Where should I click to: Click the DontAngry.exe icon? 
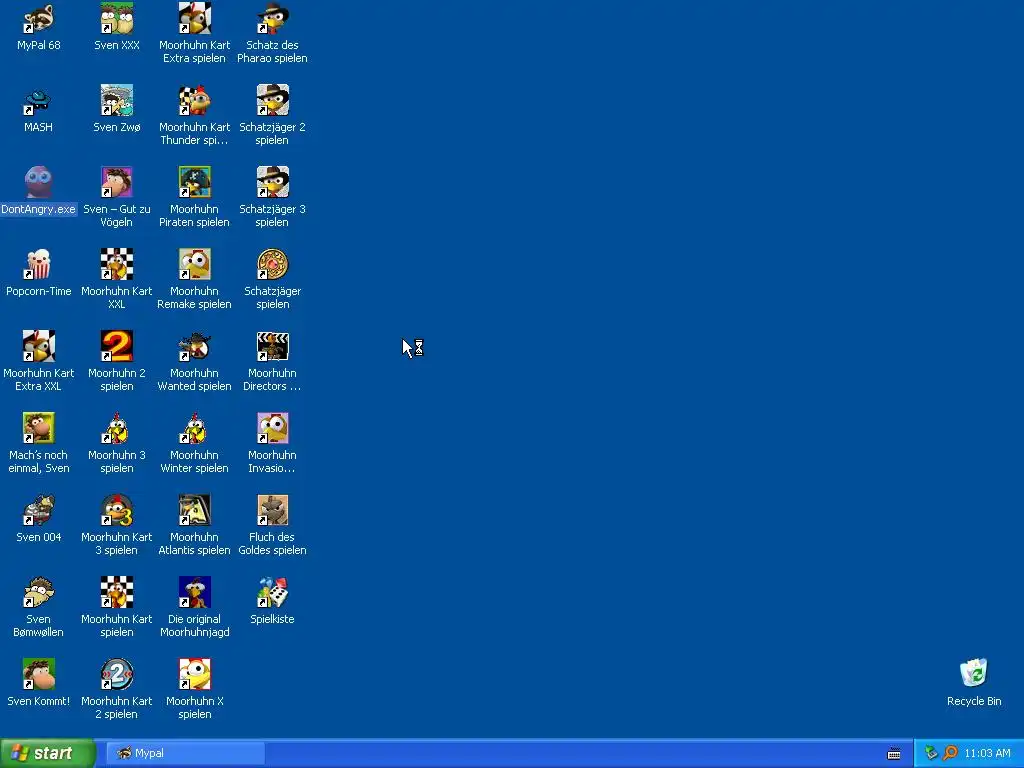coord(39,182)
